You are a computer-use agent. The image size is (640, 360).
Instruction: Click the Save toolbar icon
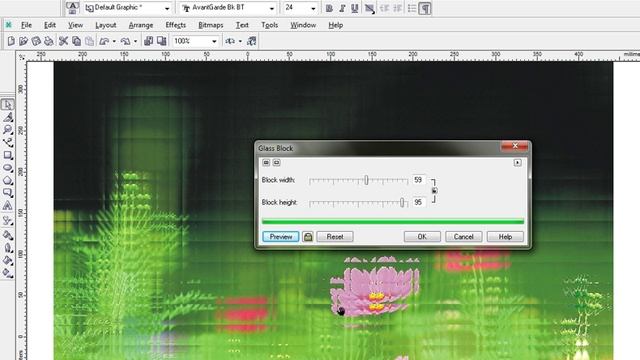36,41
